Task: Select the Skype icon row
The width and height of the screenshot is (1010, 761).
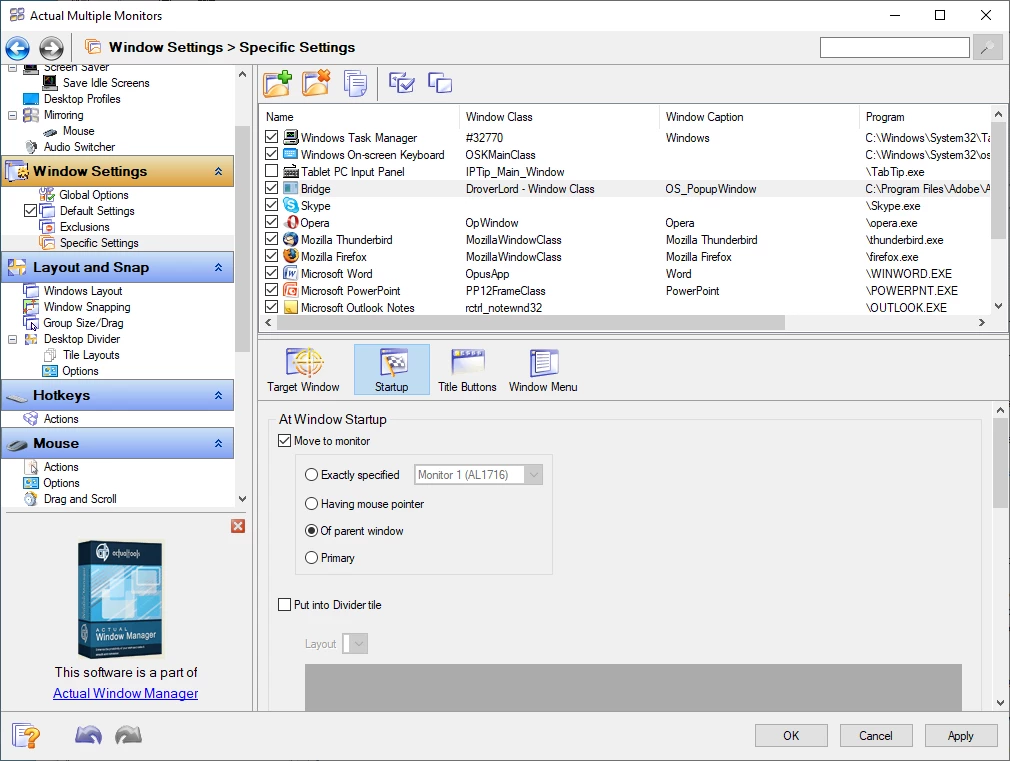Action: coord(291,206)
